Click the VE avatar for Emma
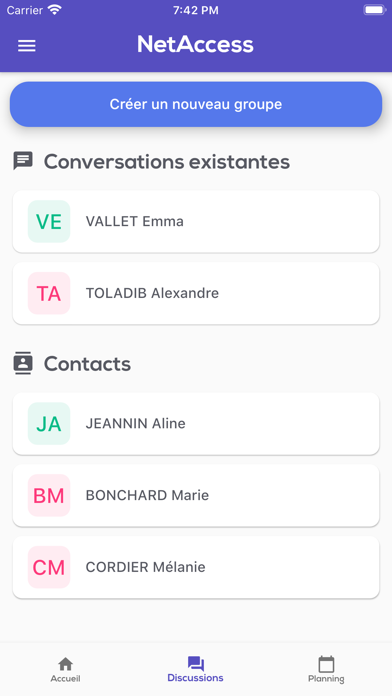 tap(49, 221)
